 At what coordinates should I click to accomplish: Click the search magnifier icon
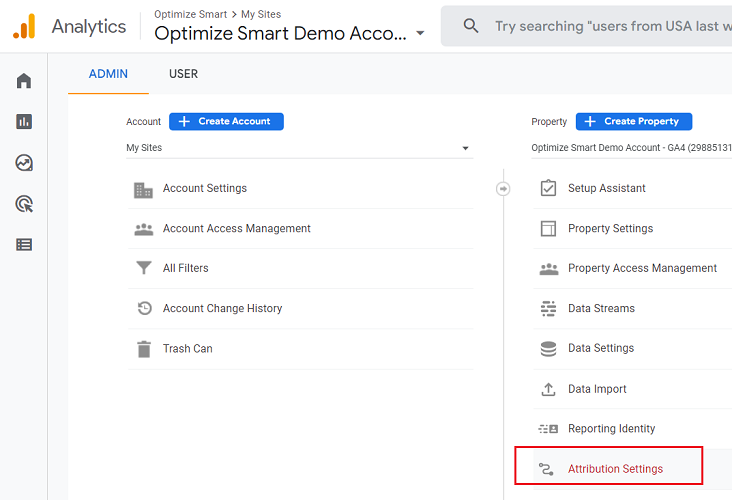(471, 26)
